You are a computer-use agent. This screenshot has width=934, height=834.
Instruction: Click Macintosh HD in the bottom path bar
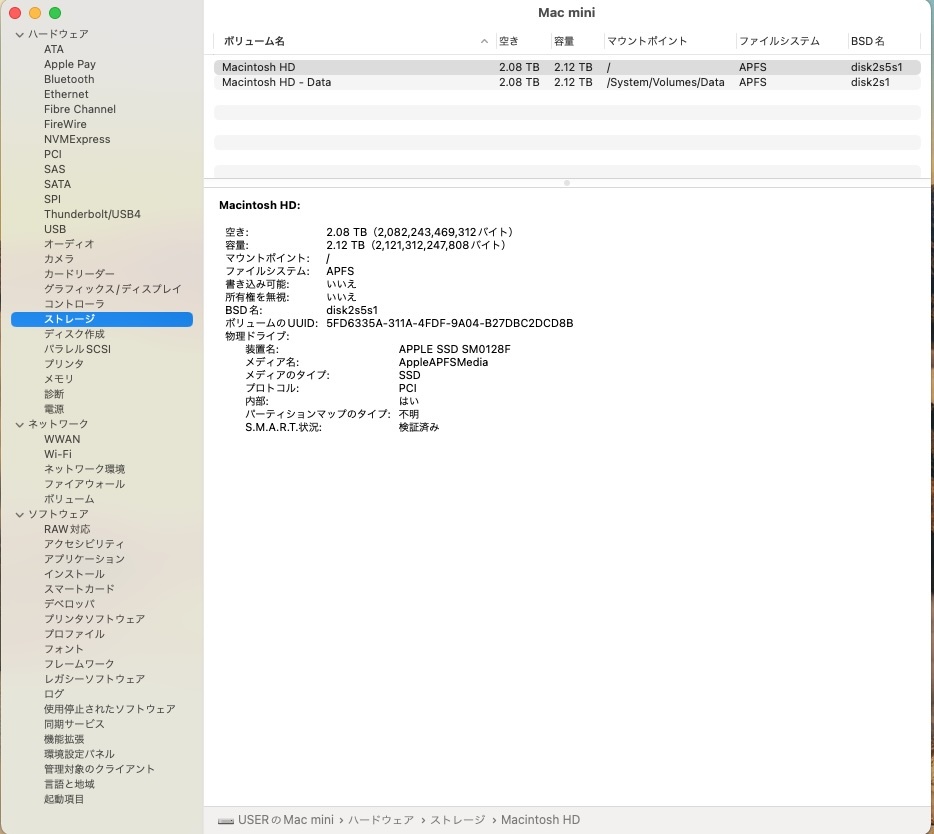pos(540,820)
